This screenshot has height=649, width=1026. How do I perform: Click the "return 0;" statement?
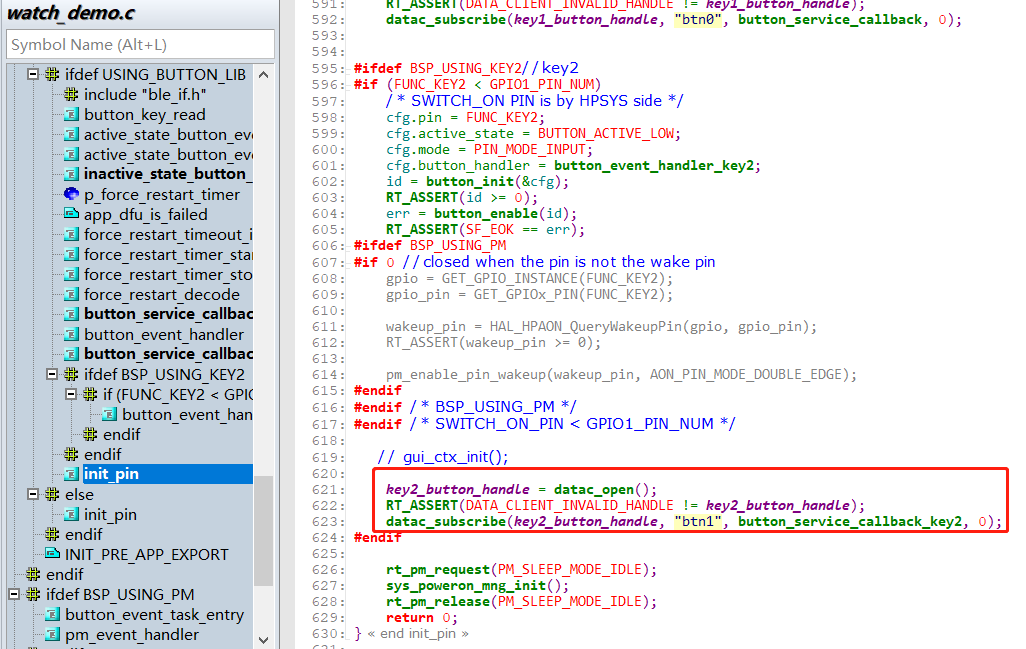click(421, 618)
